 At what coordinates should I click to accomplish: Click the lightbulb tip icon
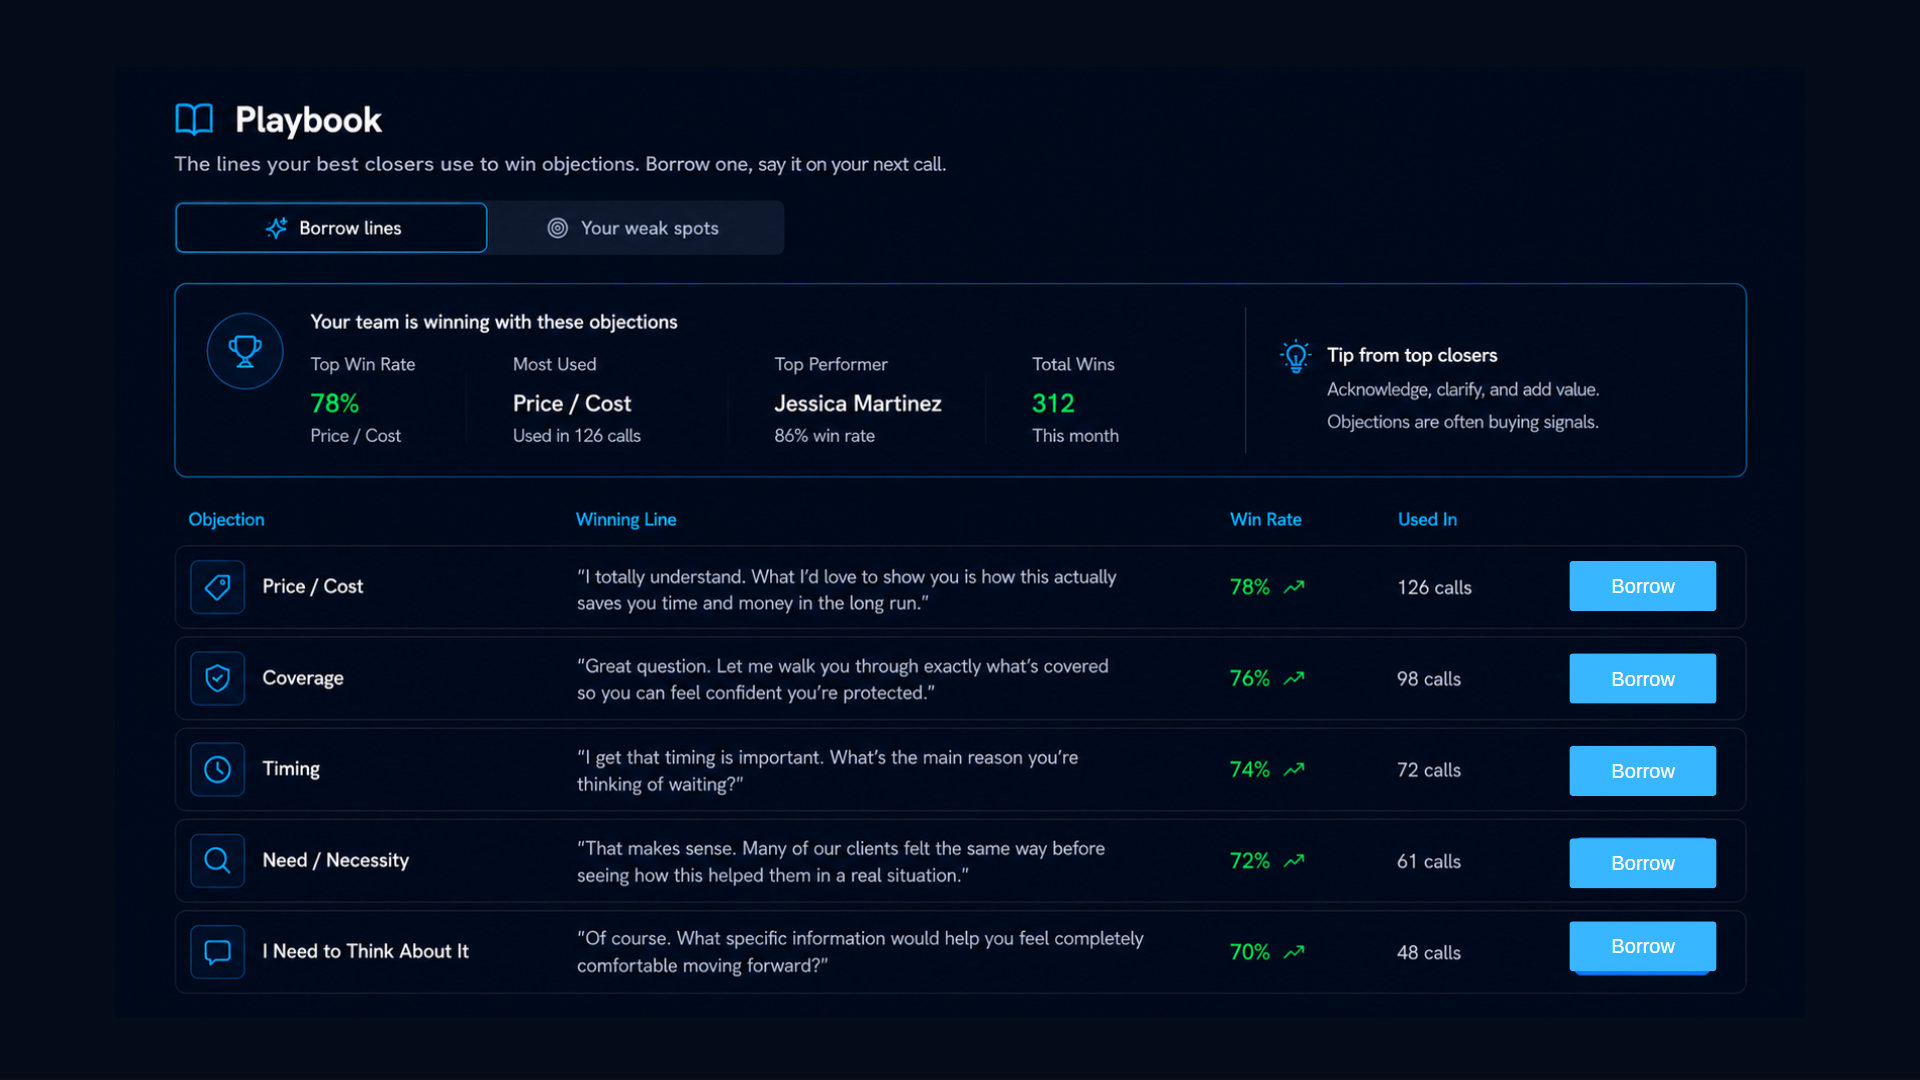click(1295, 356)
